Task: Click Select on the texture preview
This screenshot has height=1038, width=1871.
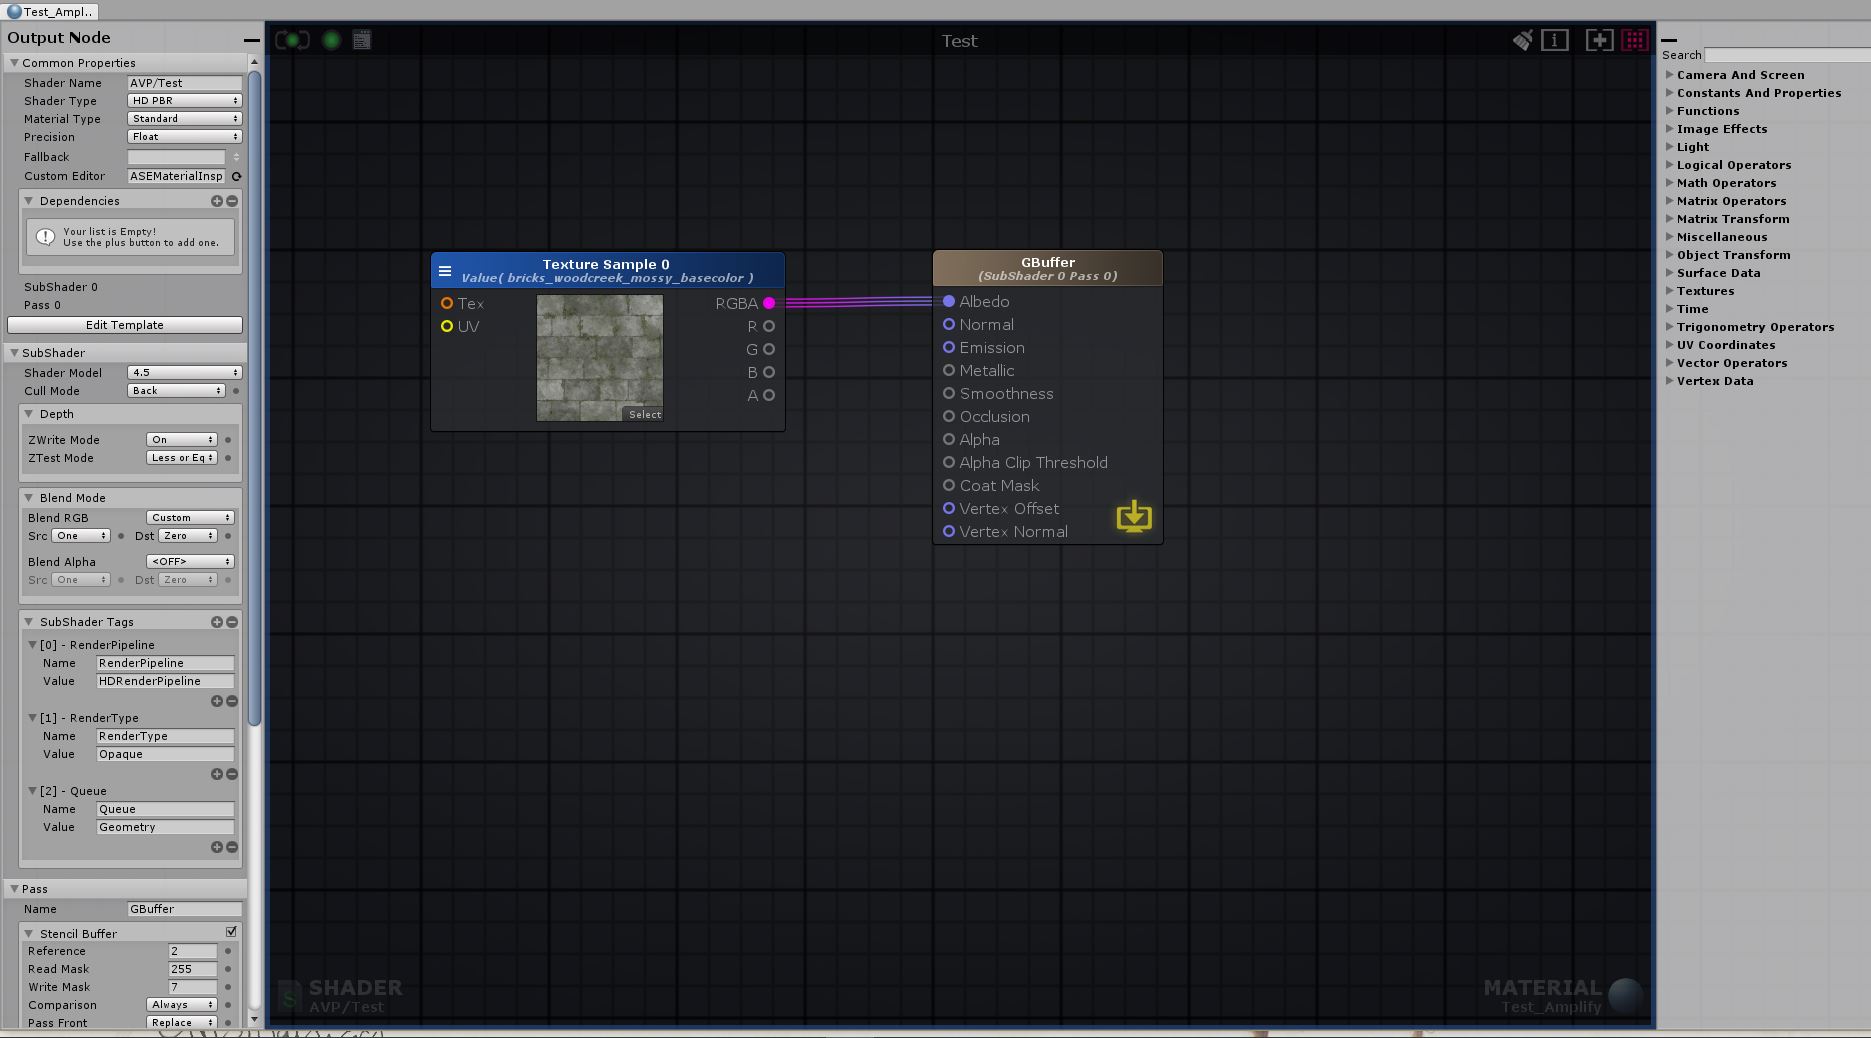Action: [x=645, y=414]
